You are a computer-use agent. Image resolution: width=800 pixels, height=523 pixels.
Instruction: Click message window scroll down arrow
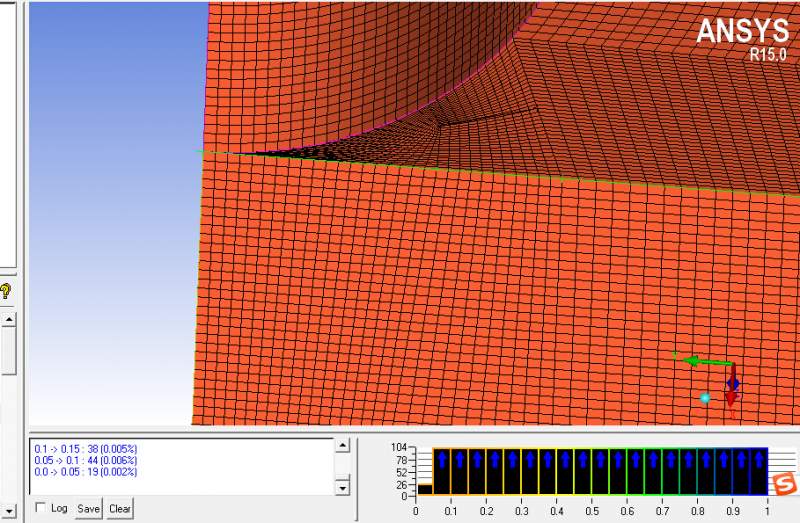(343, 488)
